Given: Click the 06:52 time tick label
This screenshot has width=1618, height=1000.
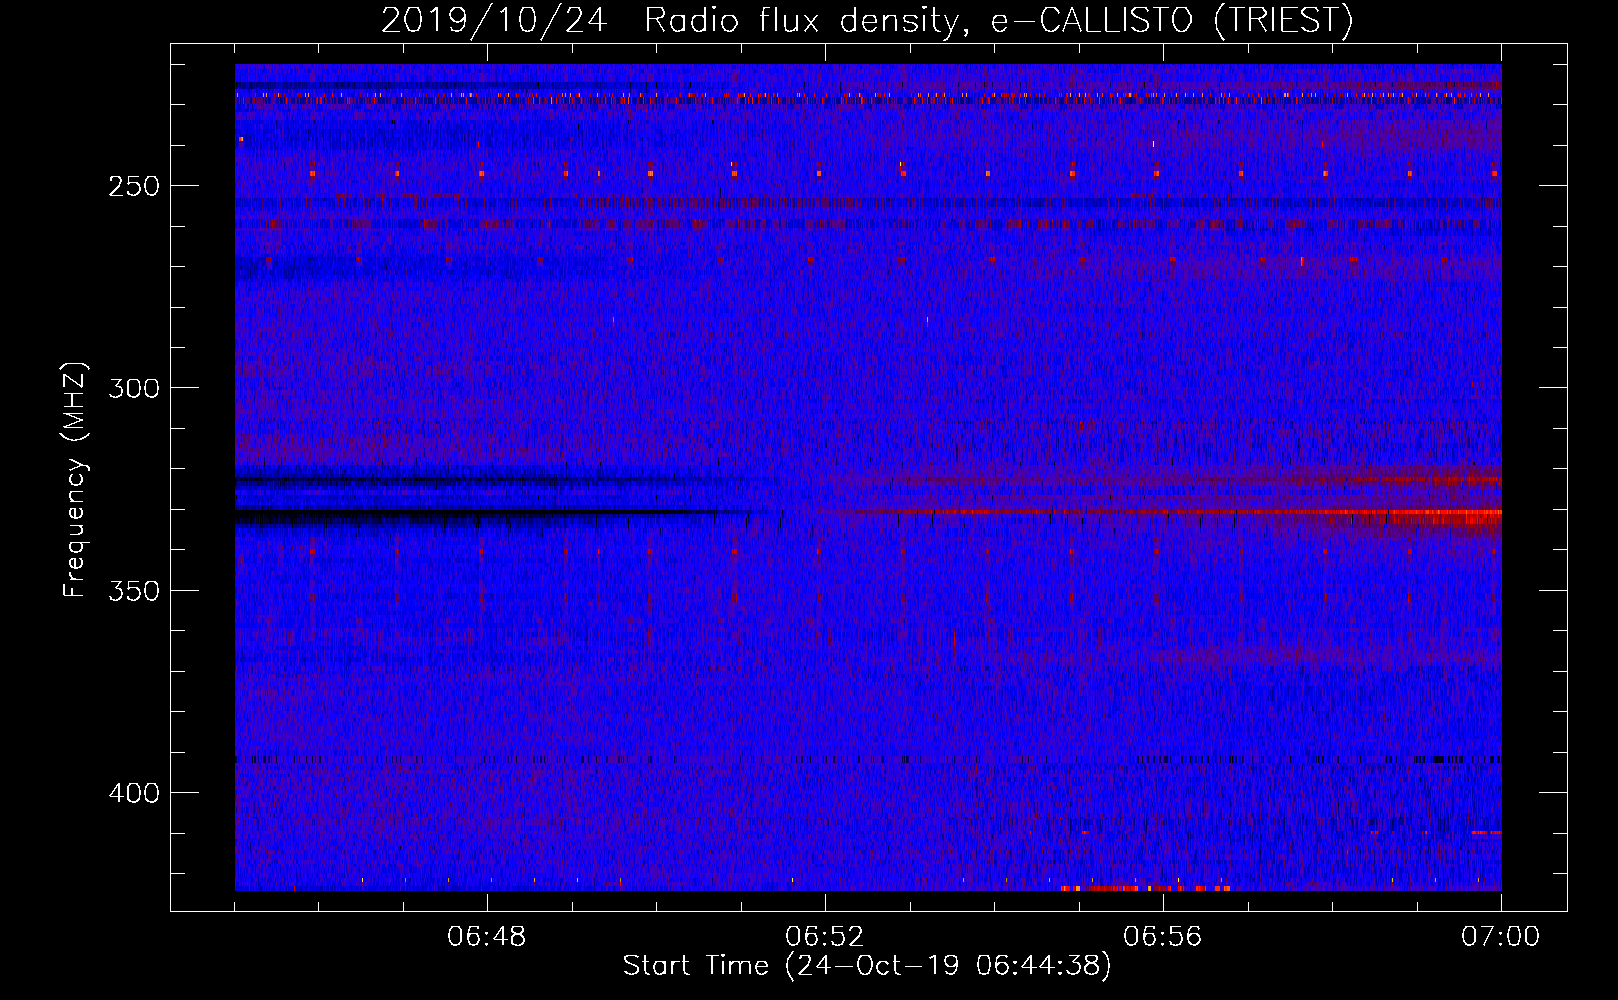Looking at the screenshot, I should [x=825, y=937].
